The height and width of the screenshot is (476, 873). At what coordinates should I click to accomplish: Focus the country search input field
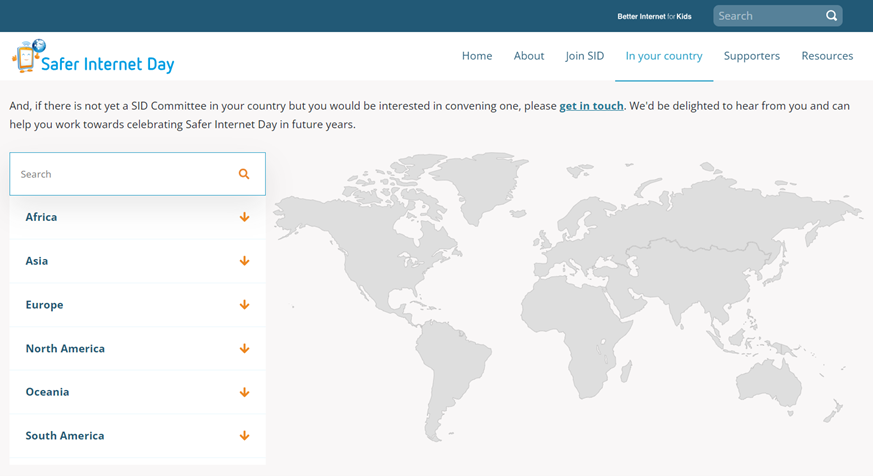[125, 174]
